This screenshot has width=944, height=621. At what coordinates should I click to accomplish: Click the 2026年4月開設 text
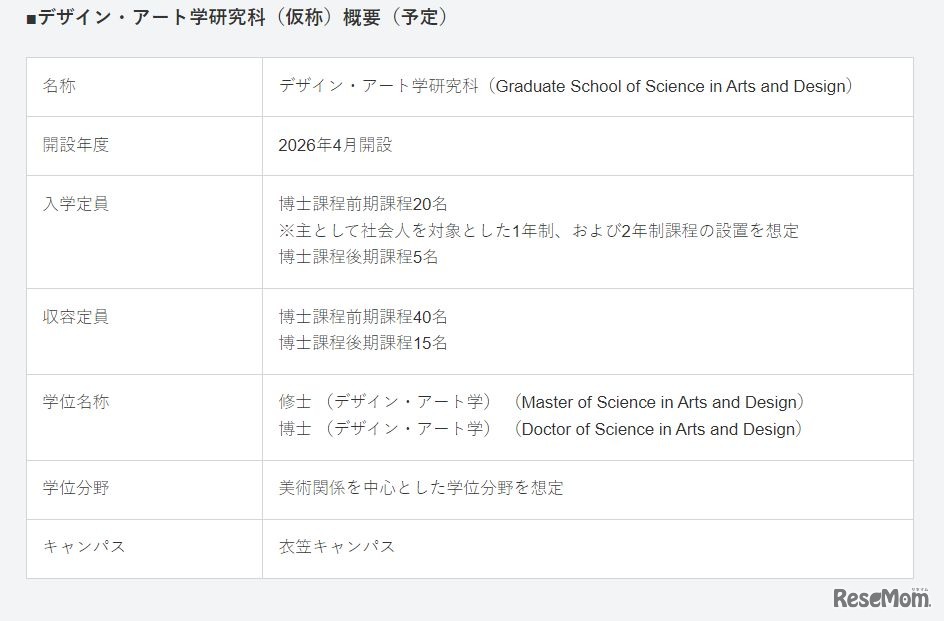tap(335, 145)
